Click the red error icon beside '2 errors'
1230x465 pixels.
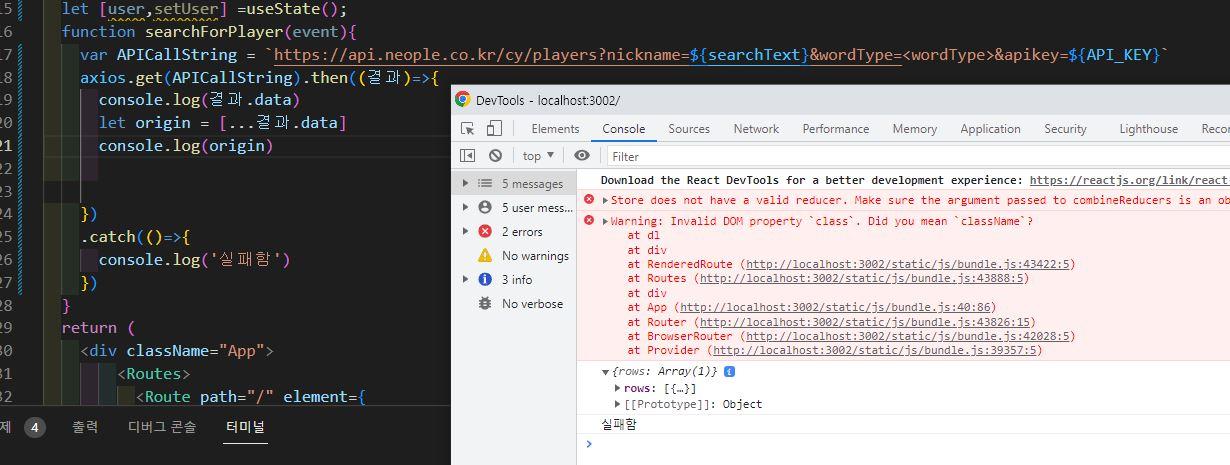tap(485, 231)
